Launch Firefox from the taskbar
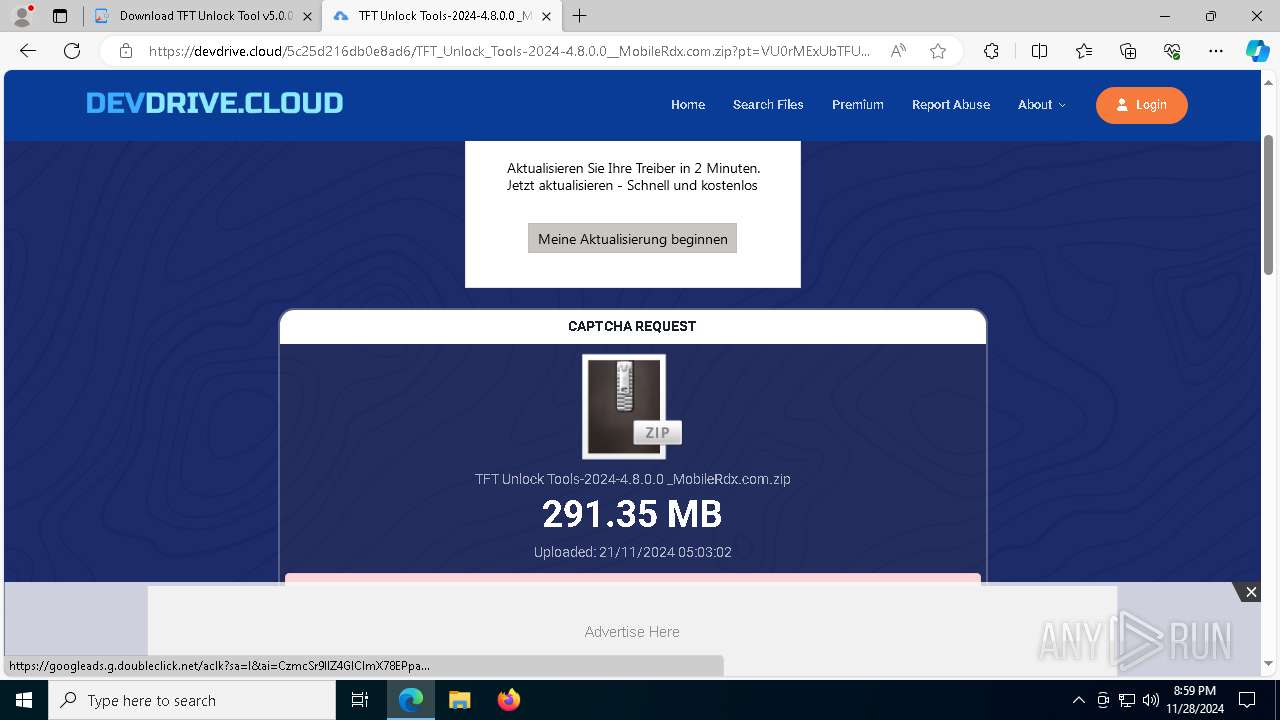Screen dimensions: 1280x720 pos(508,700)
